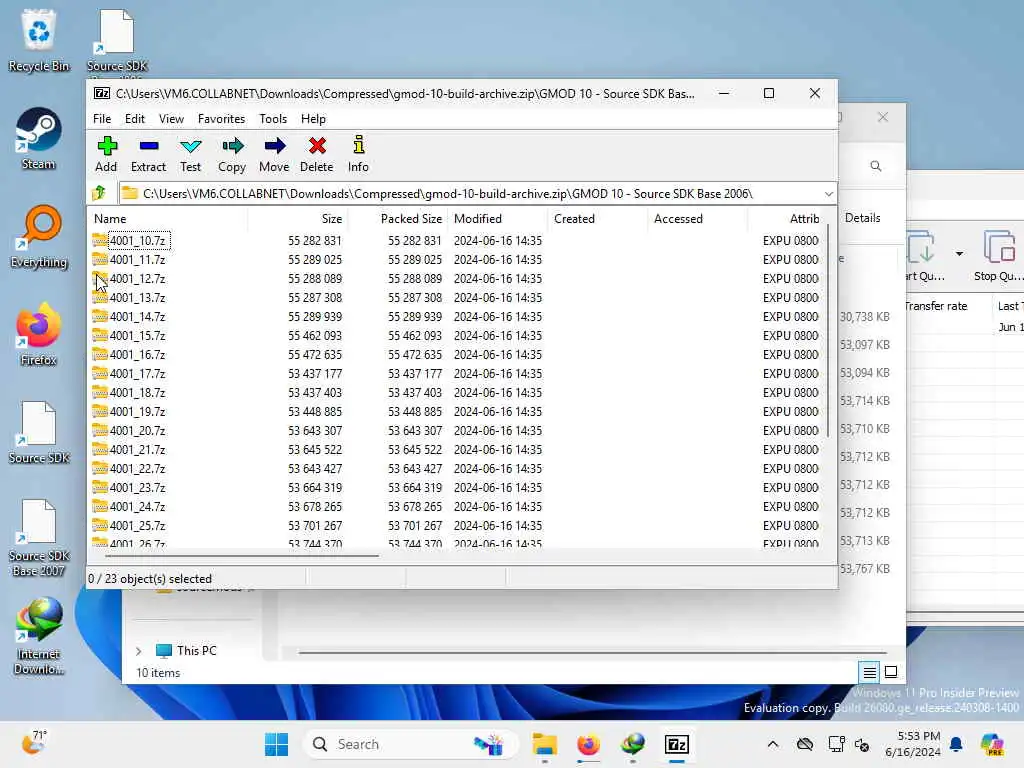Select file 4001_20.7z

[x=137, y=430]
